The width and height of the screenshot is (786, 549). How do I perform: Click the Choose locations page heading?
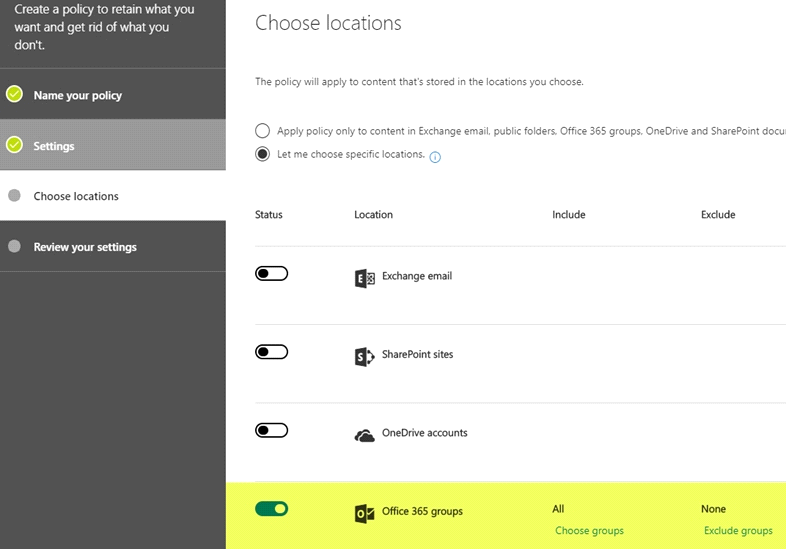coord(328,23)
